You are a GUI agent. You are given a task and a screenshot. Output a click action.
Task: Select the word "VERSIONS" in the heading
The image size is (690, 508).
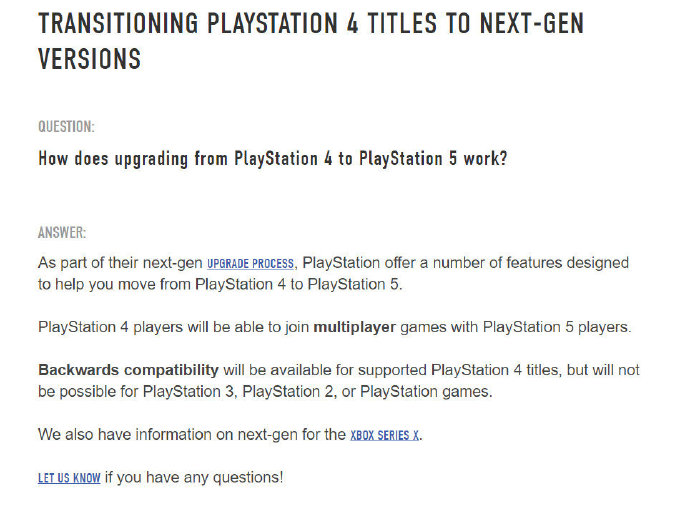click(89, 59)
